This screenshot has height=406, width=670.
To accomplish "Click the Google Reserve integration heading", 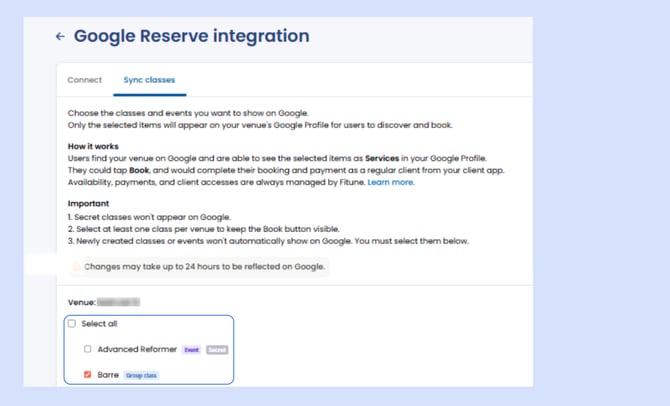I will [x=191, y=36].
